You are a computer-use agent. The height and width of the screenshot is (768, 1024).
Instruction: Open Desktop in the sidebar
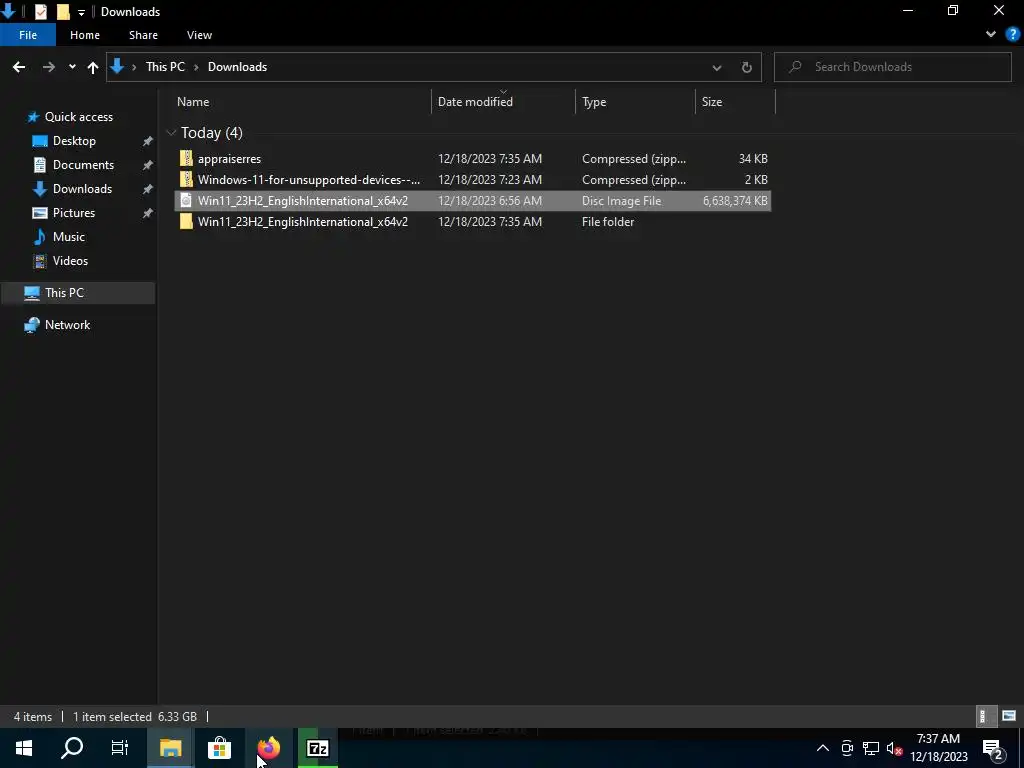[x=74, y=141]
